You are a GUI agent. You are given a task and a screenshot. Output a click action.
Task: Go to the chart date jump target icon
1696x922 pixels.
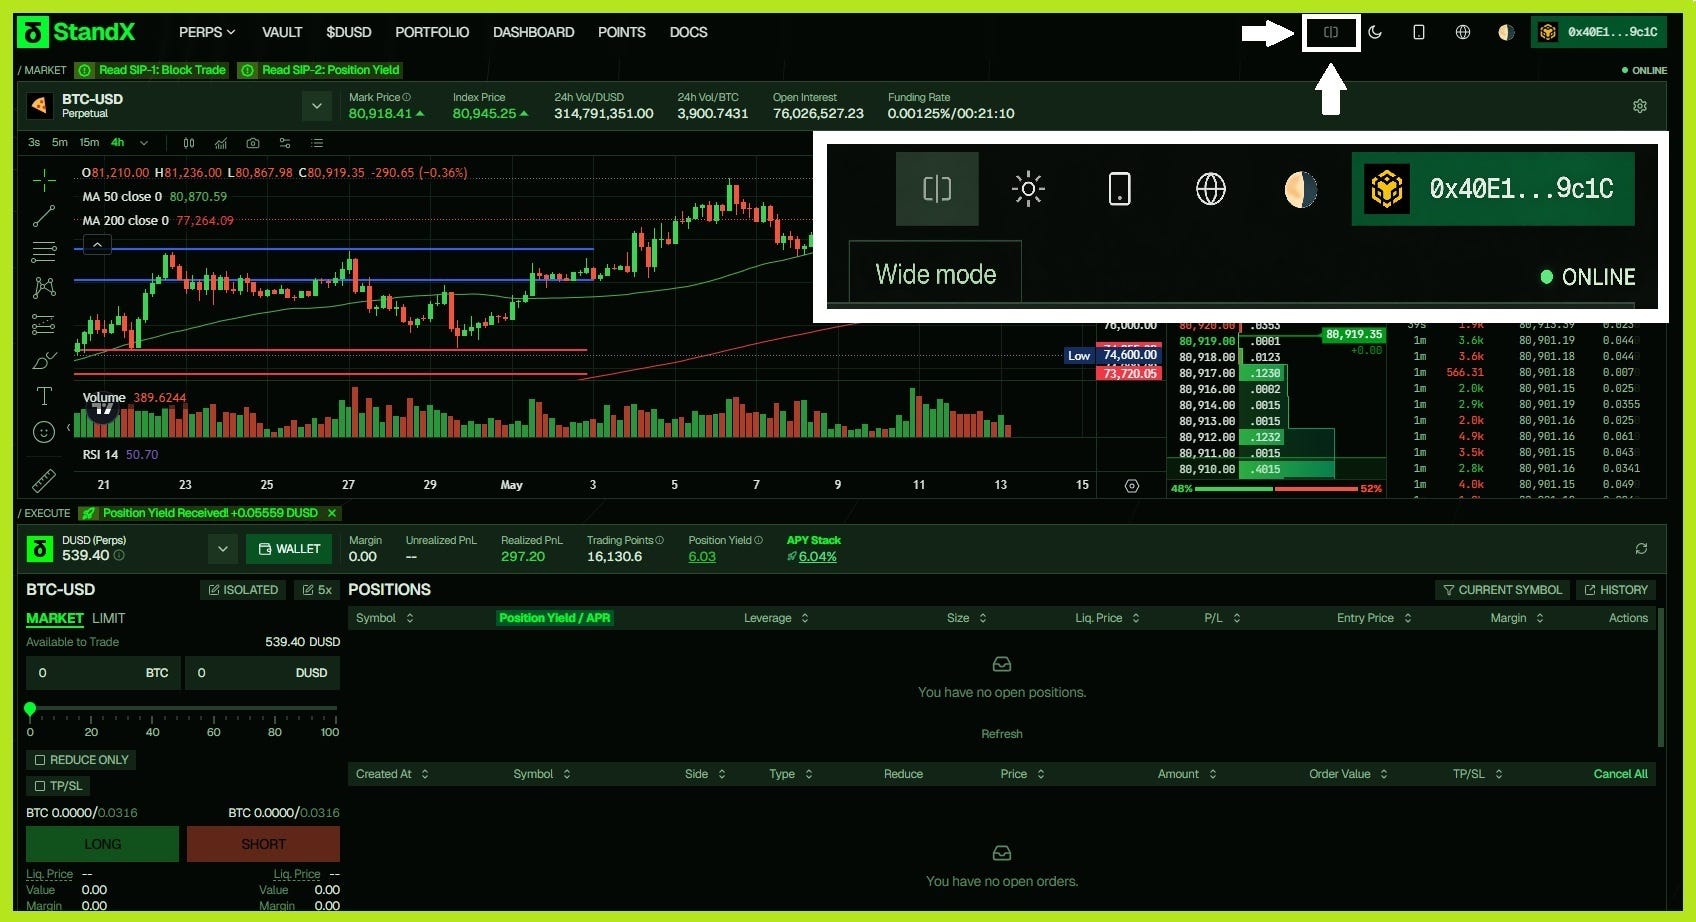point(1132,486)
